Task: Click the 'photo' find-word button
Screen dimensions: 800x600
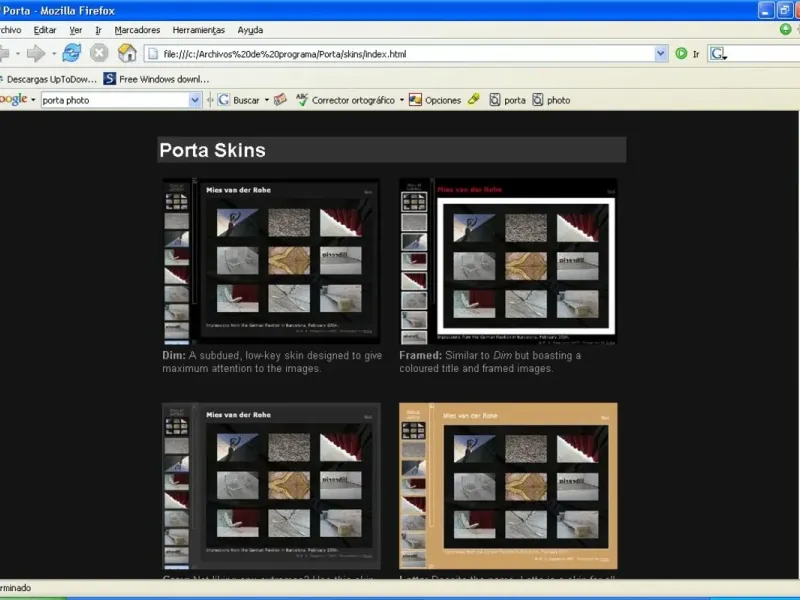Action: (551, 100)
